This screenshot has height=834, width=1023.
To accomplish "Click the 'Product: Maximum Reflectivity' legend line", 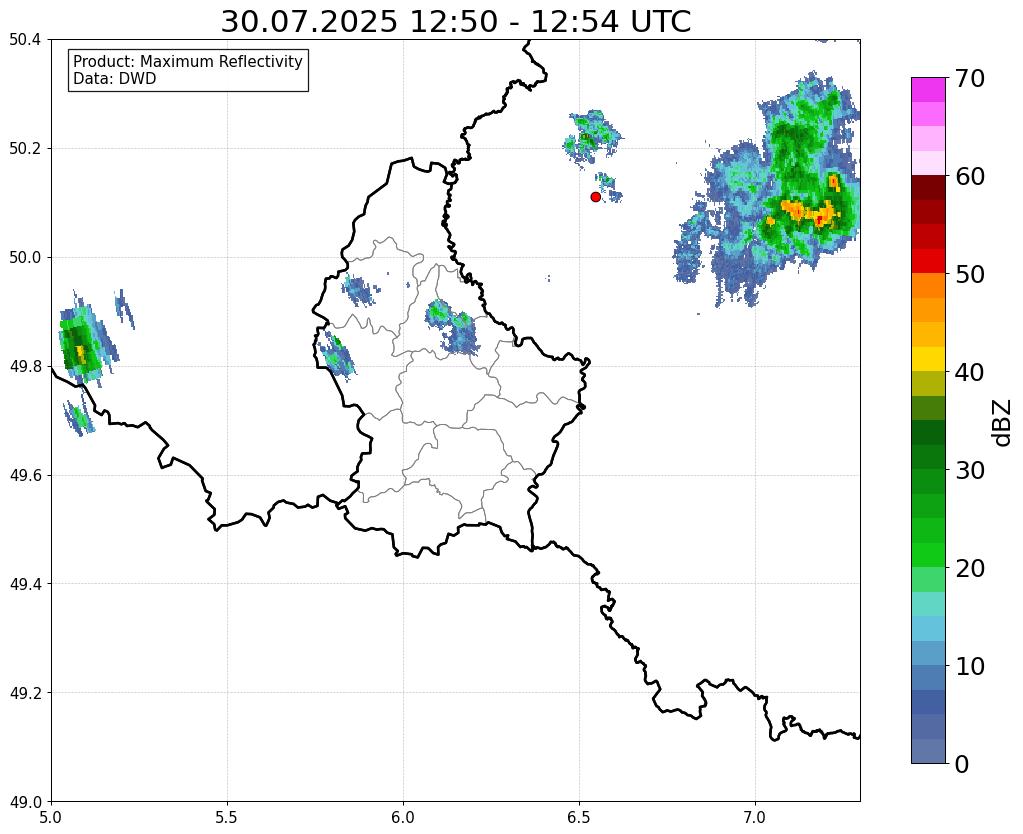I will pos(188,61).
